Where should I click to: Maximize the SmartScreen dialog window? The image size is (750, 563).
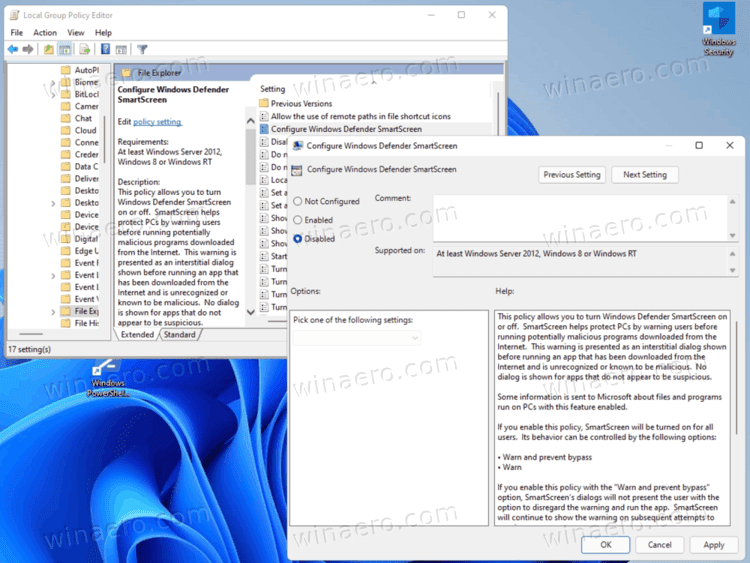pos(699,145)
